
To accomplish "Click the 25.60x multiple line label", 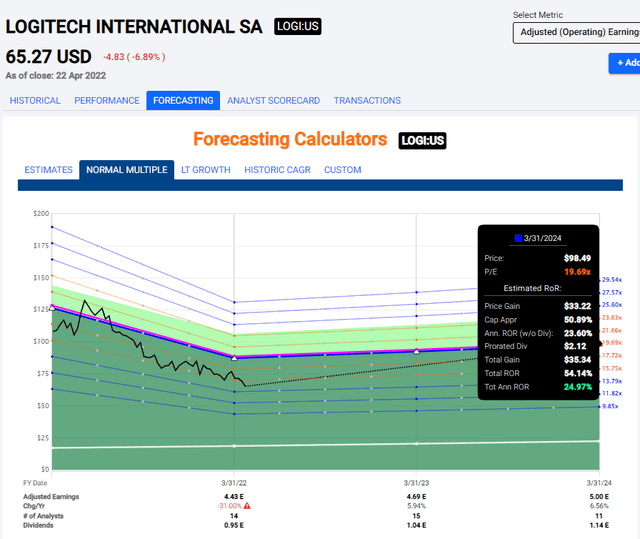I will click(x=612, y=305).
